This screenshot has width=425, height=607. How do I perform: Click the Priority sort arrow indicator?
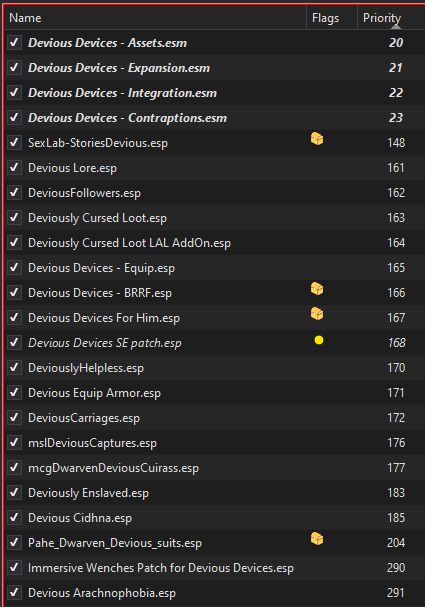pos(396,26)
